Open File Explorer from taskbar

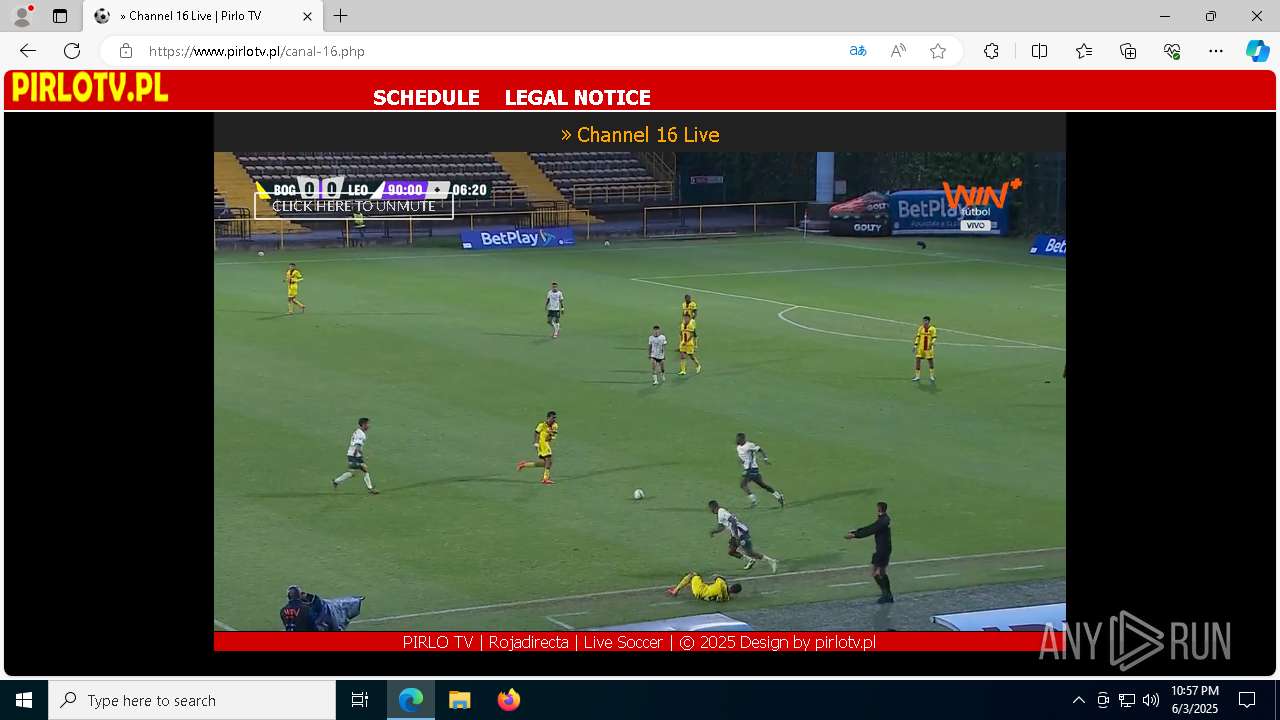click(x=460, y=700)
